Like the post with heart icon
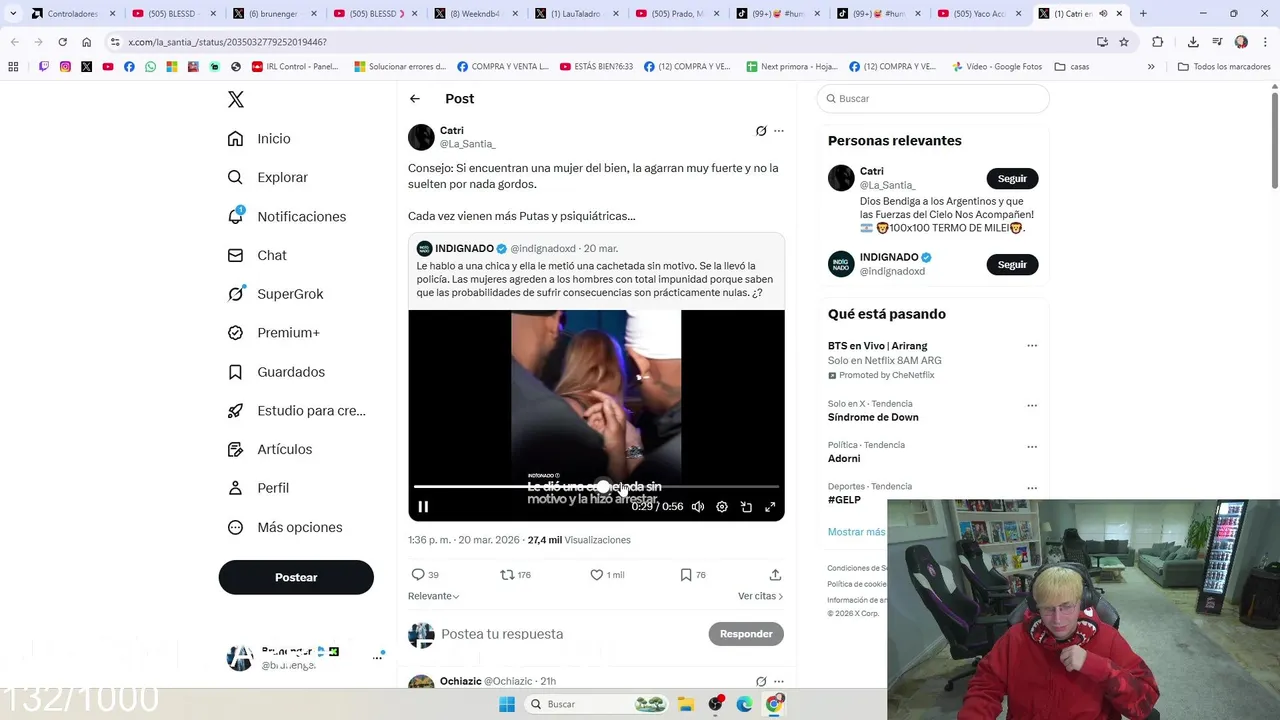This screenshot has height=720, width=1280. coord(597,575)
